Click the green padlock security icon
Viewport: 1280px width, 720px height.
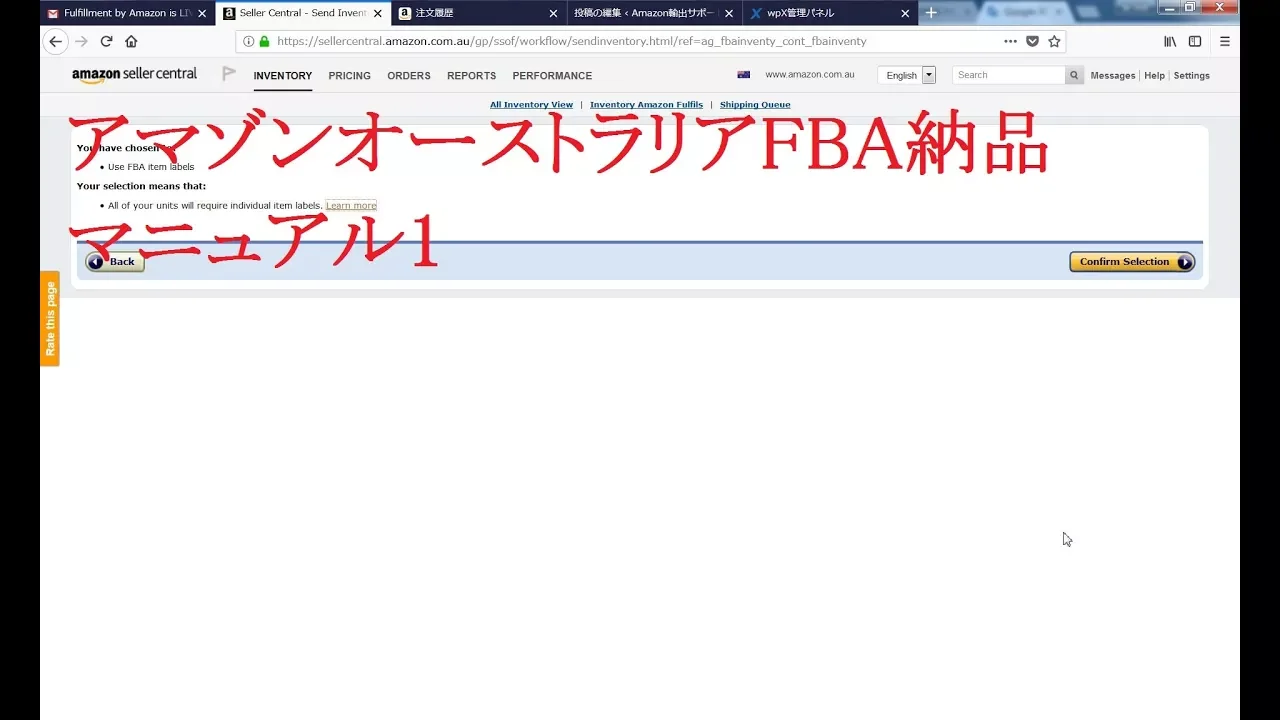264,41
